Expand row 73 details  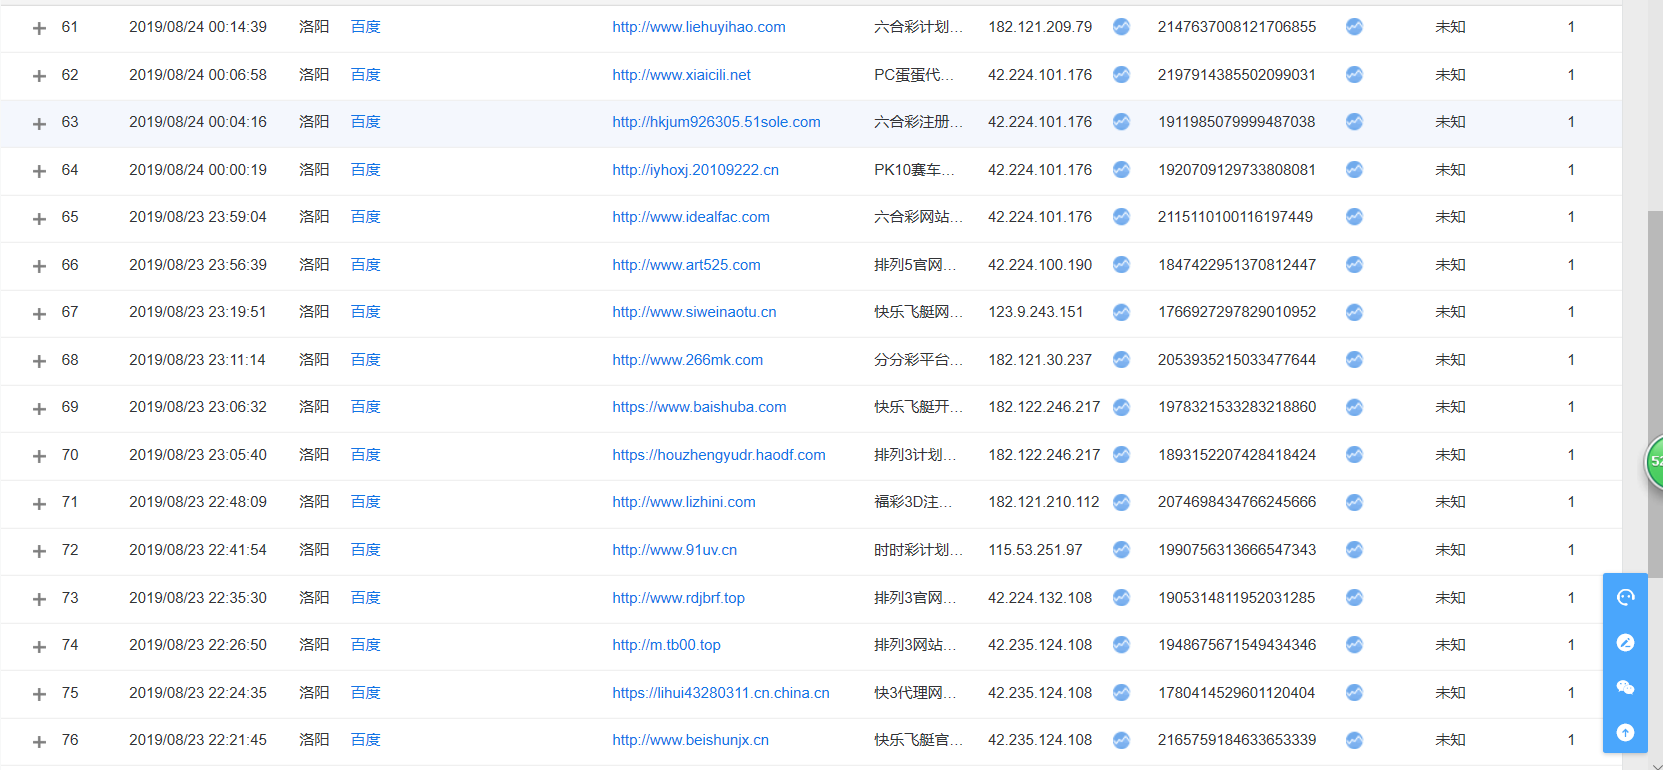(x=39, y=599)
